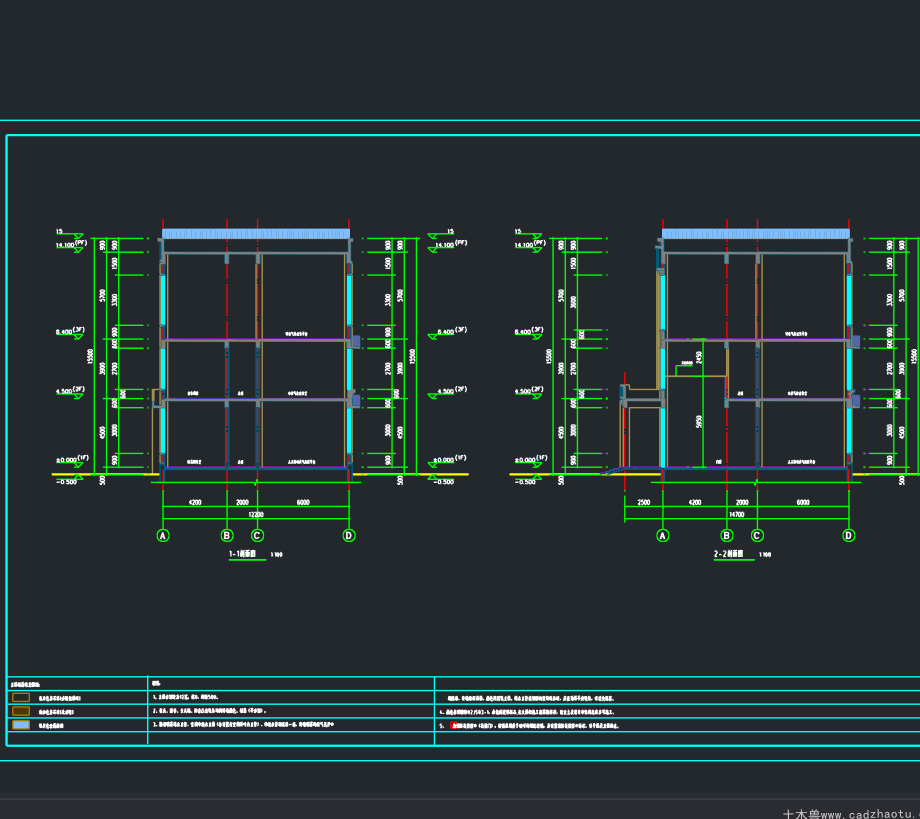Select the brown-filled legend swatch in row two
This screenshot has height=819, width=920.
coord(21,711)
